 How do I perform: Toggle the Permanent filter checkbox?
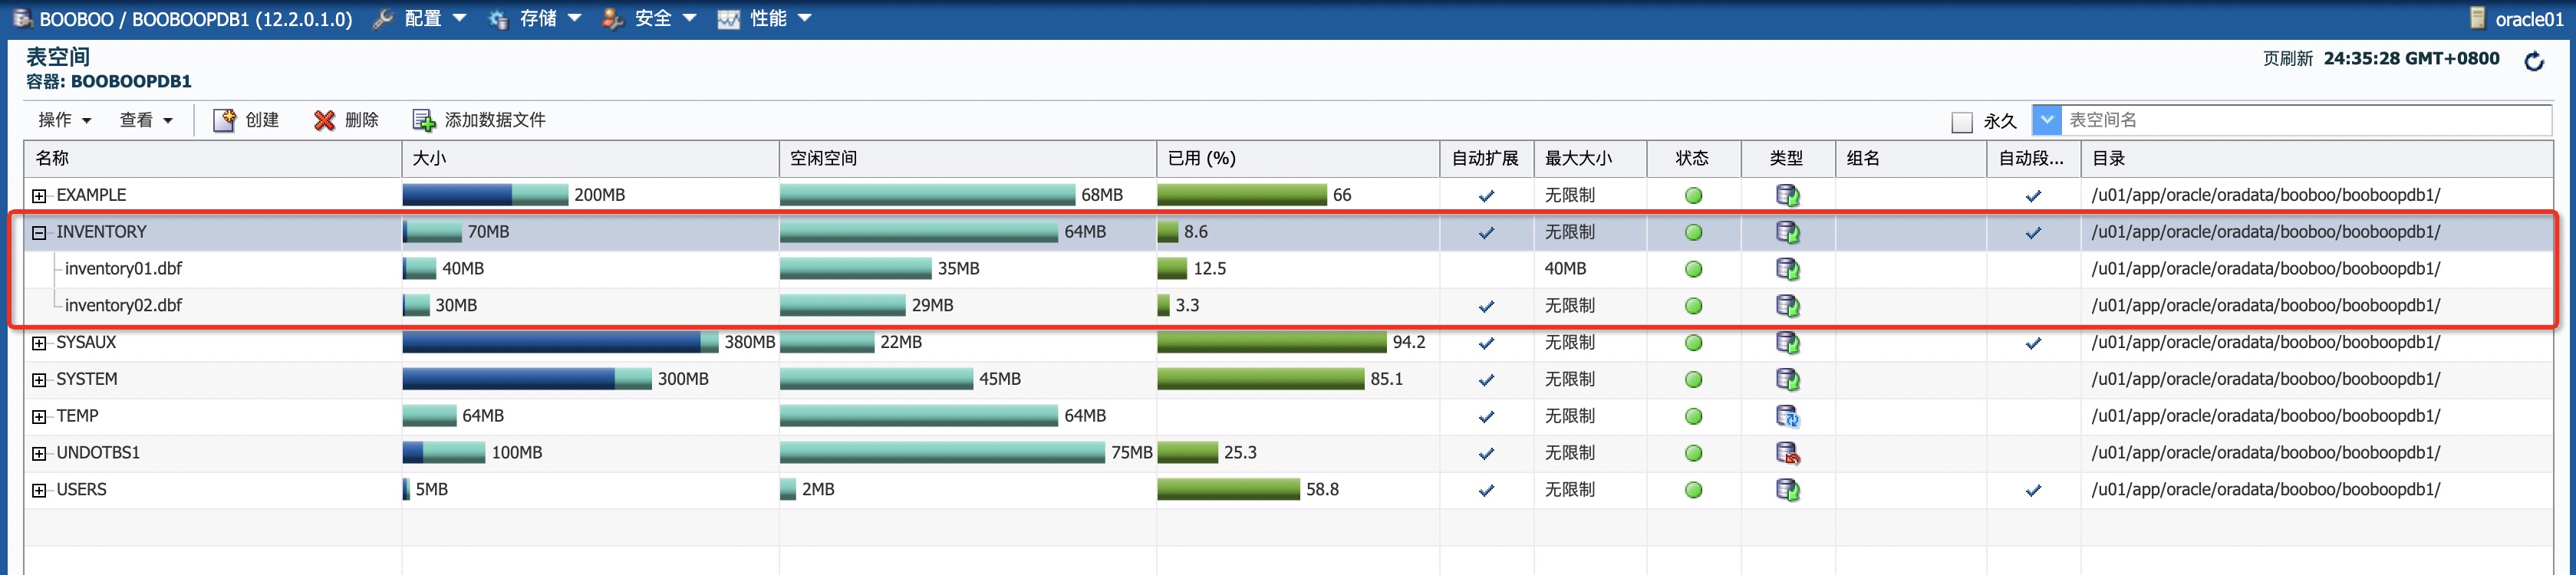click(1962, 122)
